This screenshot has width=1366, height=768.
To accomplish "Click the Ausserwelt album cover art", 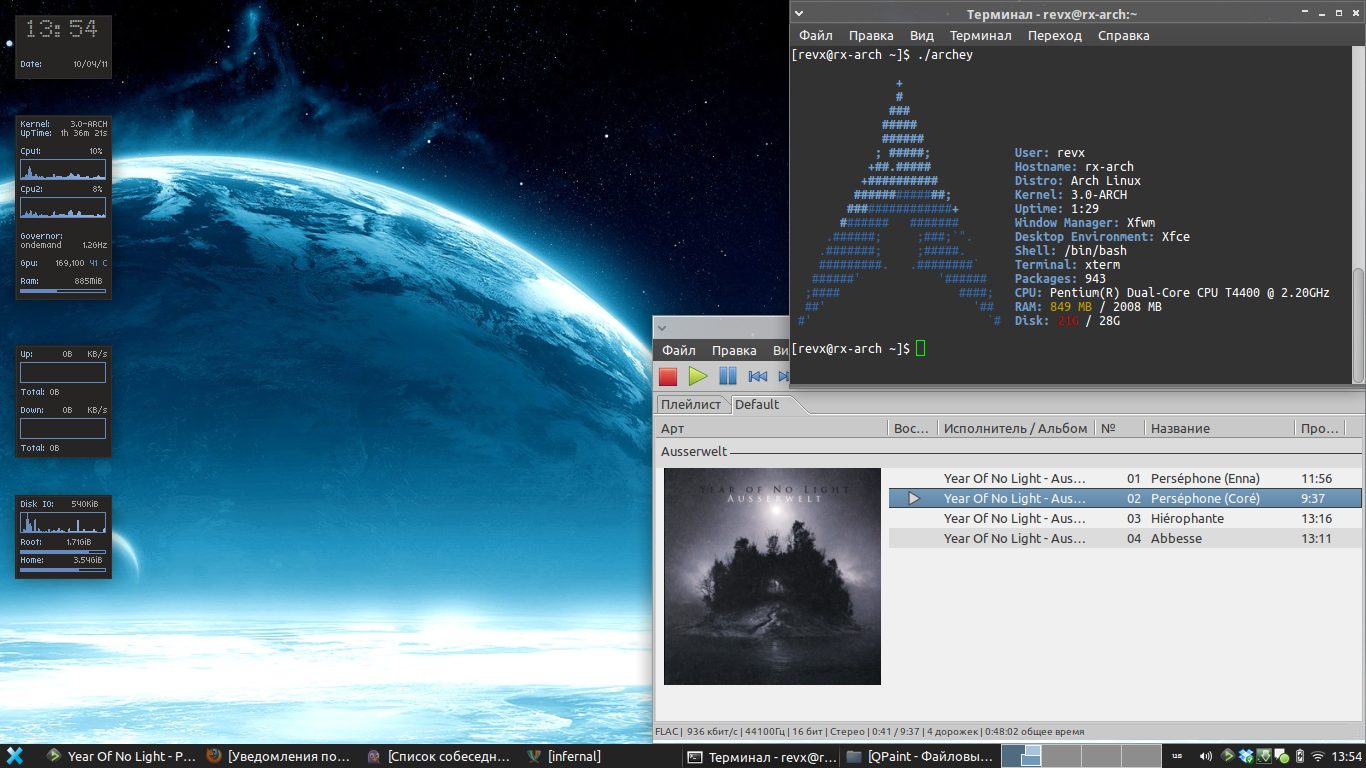I will (772, 576).
